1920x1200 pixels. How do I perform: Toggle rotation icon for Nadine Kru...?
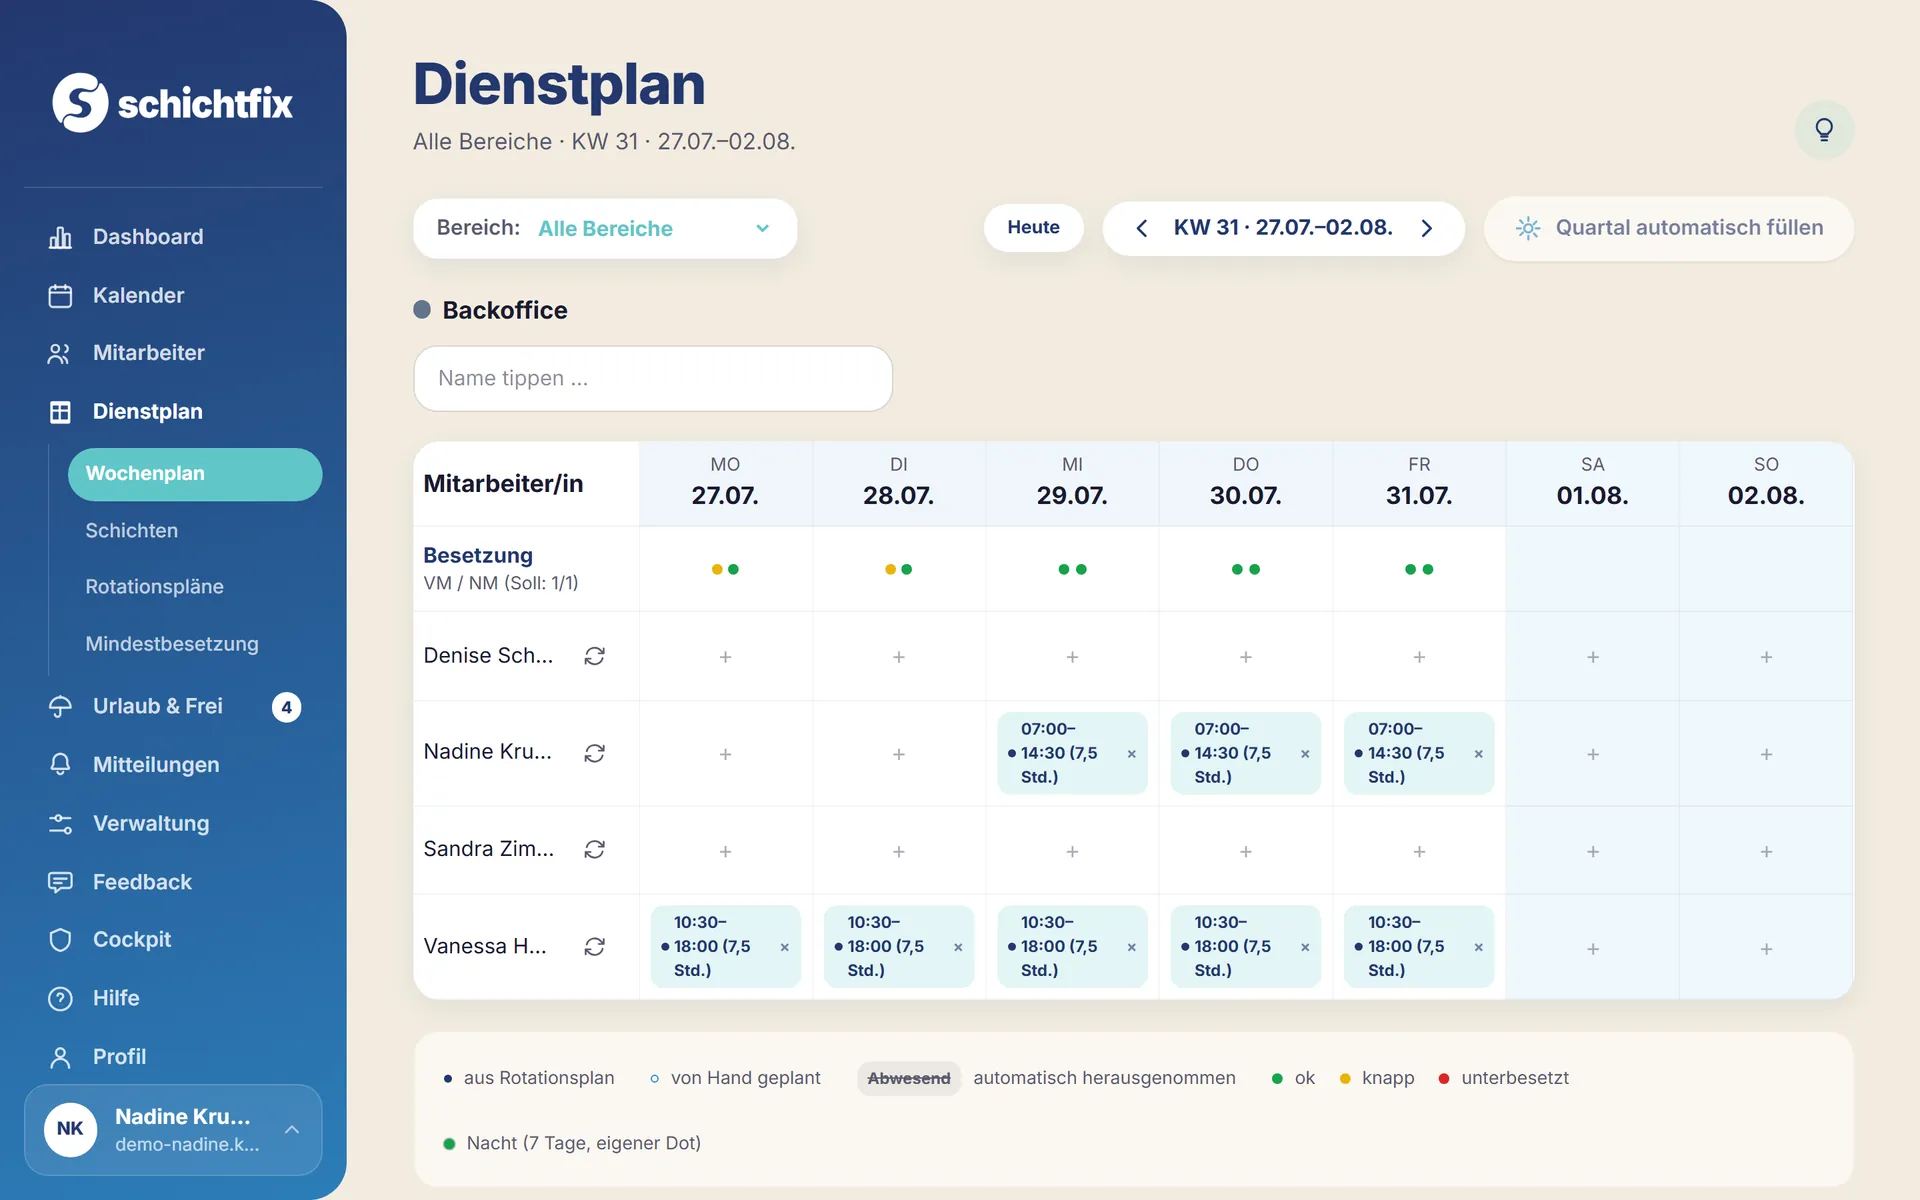point(595,753)
